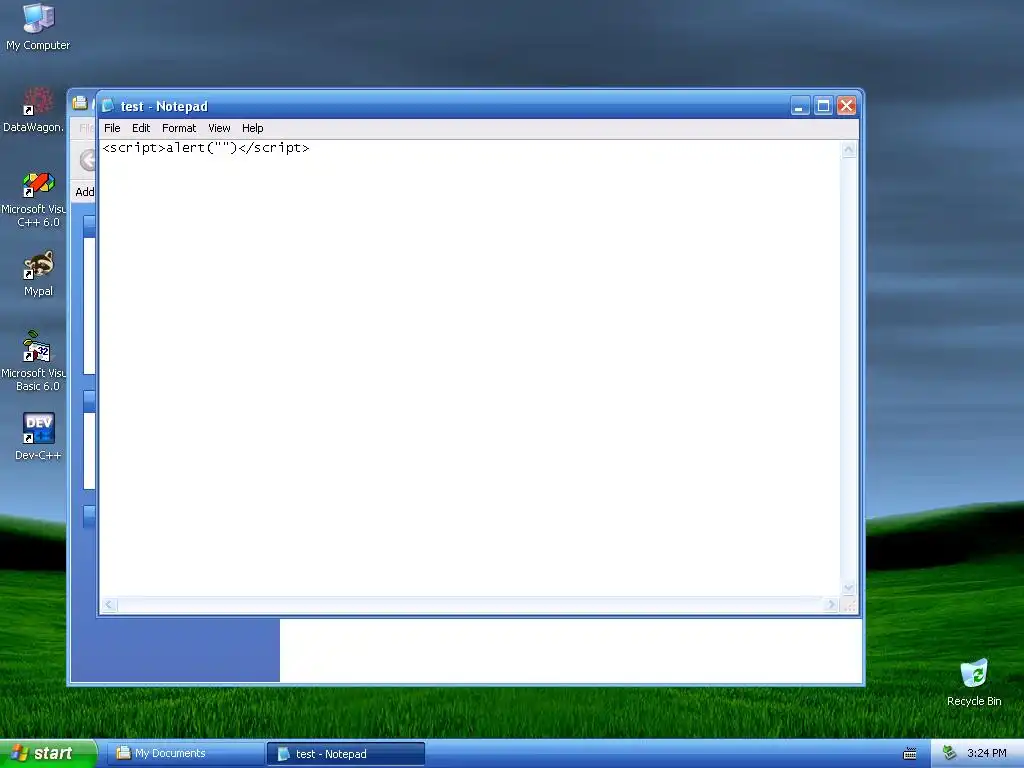Select the Microsoft Visual Basic 6.0 shortcut

coord(33,362)
